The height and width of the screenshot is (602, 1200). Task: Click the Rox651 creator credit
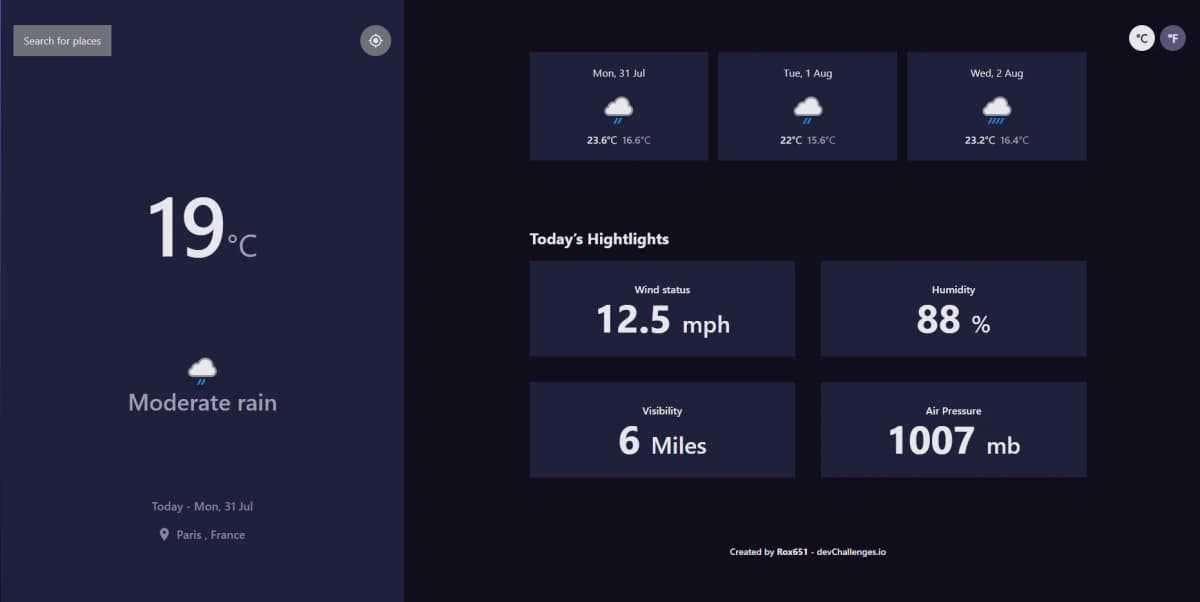coord(790,551)
